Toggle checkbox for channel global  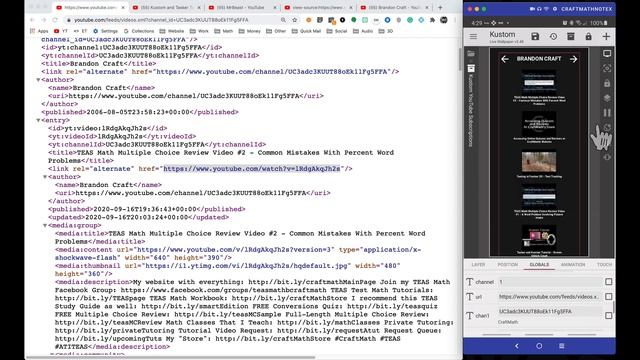pos(609,282)
